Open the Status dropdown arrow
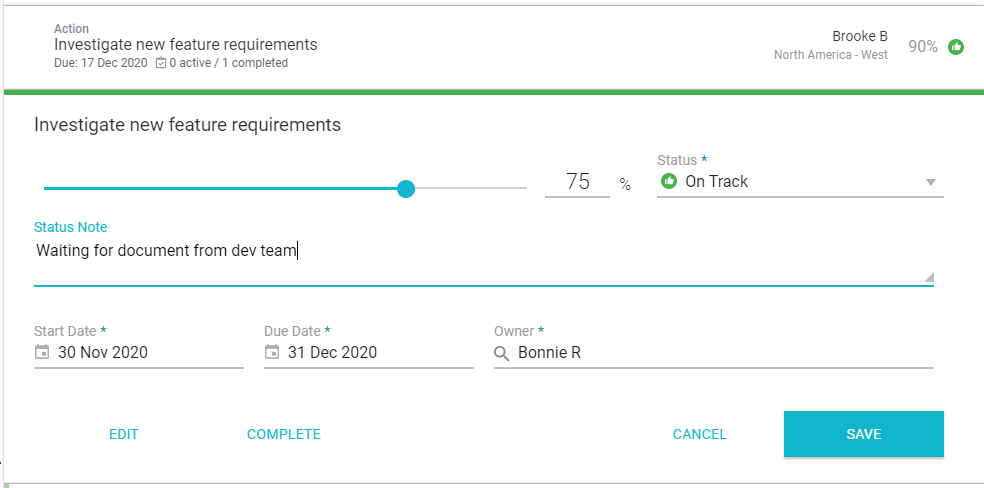This screenshot has height=488, width=984. click(930, 182)
